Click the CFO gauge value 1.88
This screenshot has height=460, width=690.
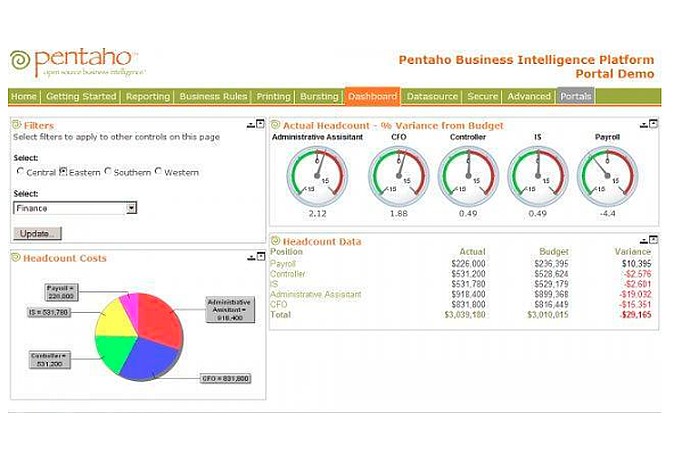click(399, 213)
